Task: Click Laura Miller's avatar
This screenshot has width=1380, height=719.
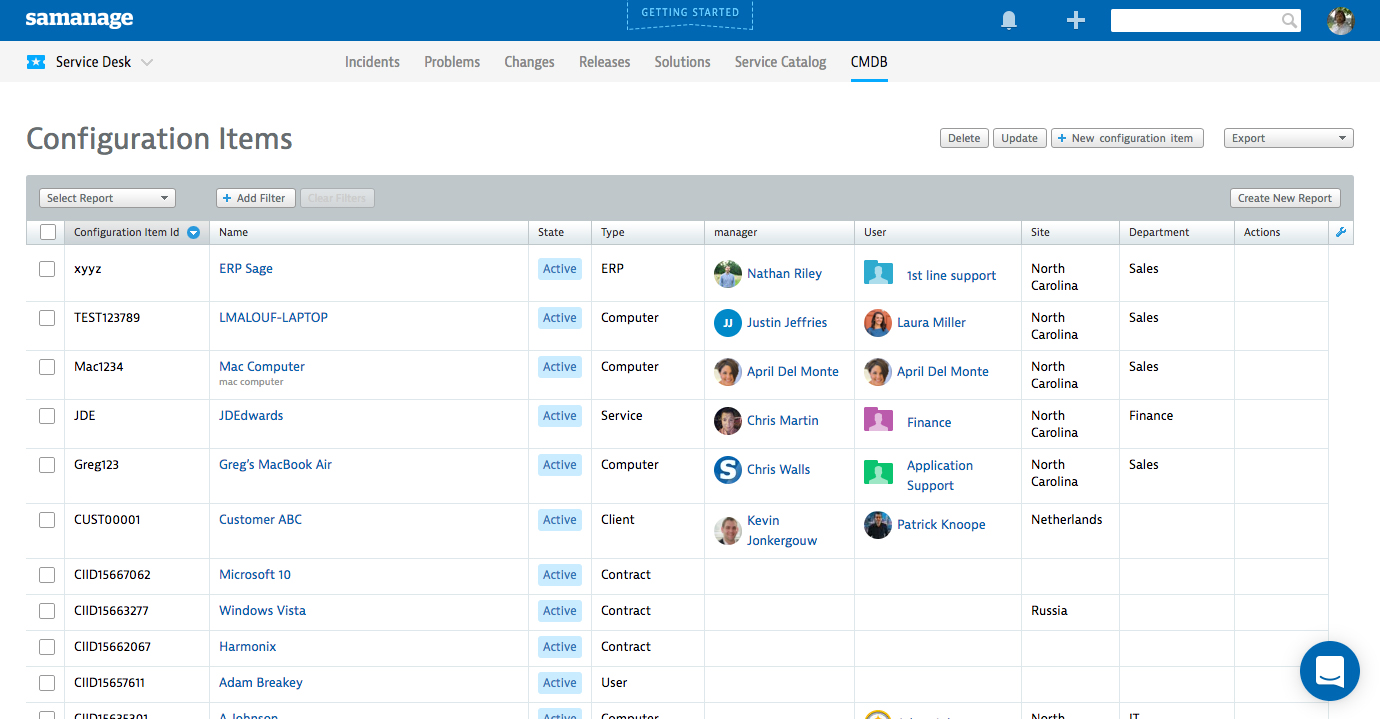Action: pos(878,323)
